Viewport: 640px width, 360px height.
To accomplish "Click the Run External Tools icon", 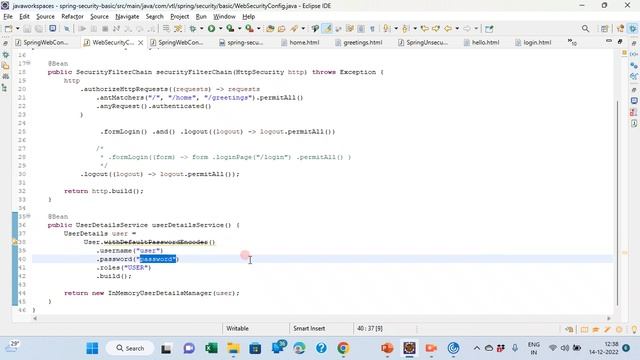I will click(249, 29).
